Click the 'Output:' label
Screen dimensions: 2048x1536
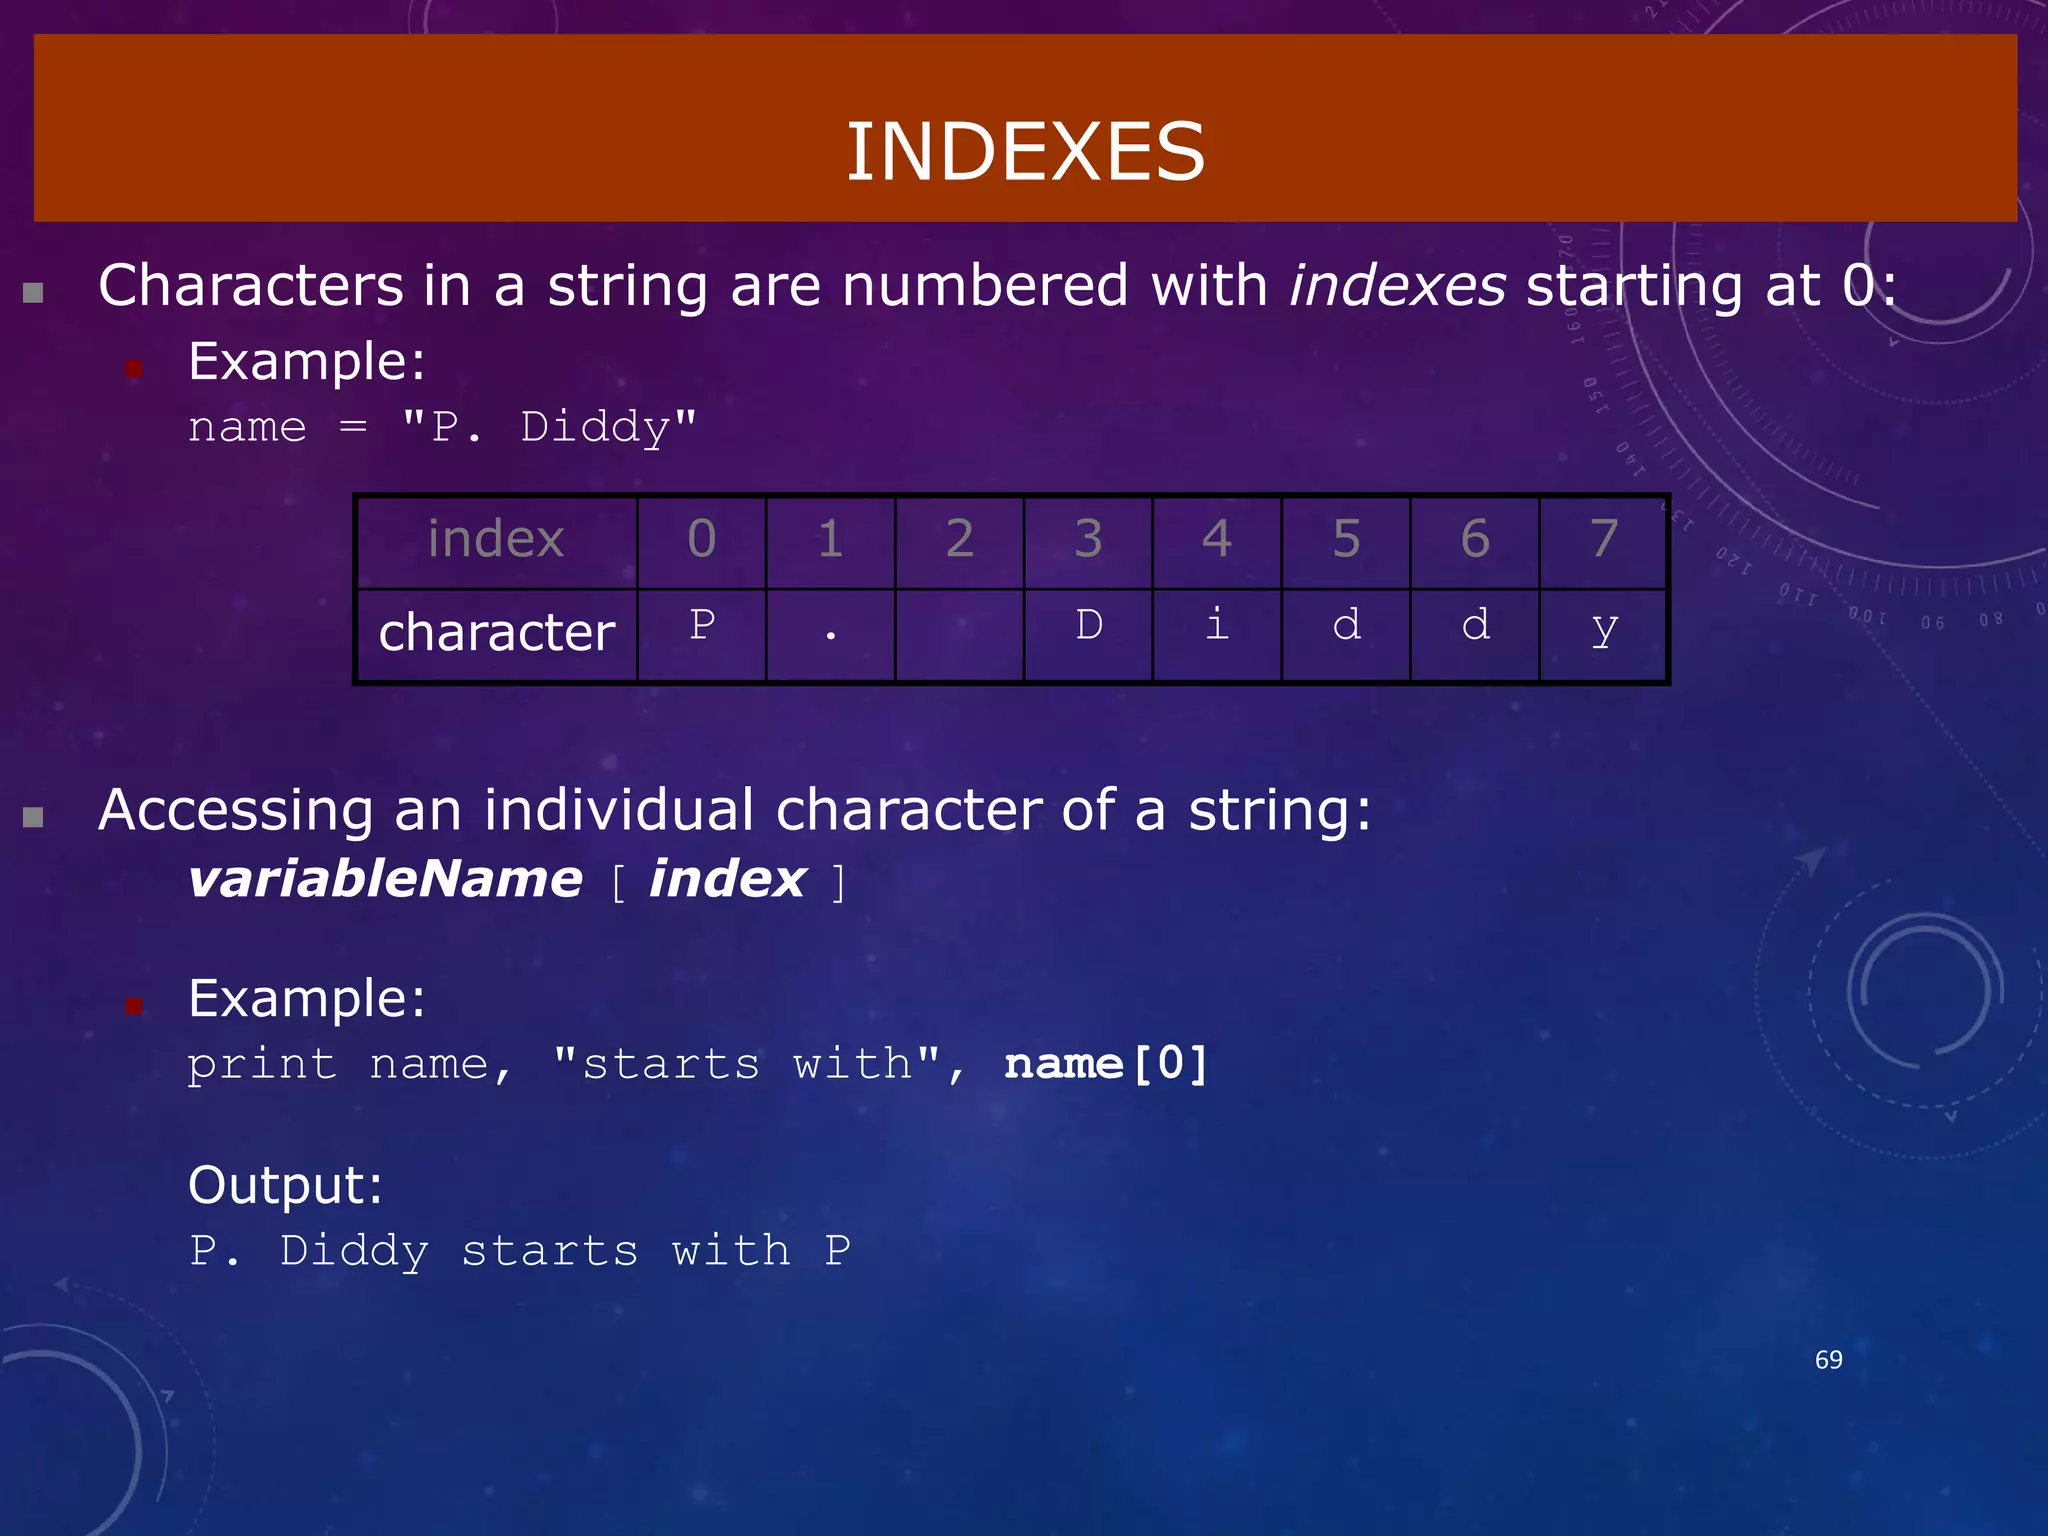285,1186
